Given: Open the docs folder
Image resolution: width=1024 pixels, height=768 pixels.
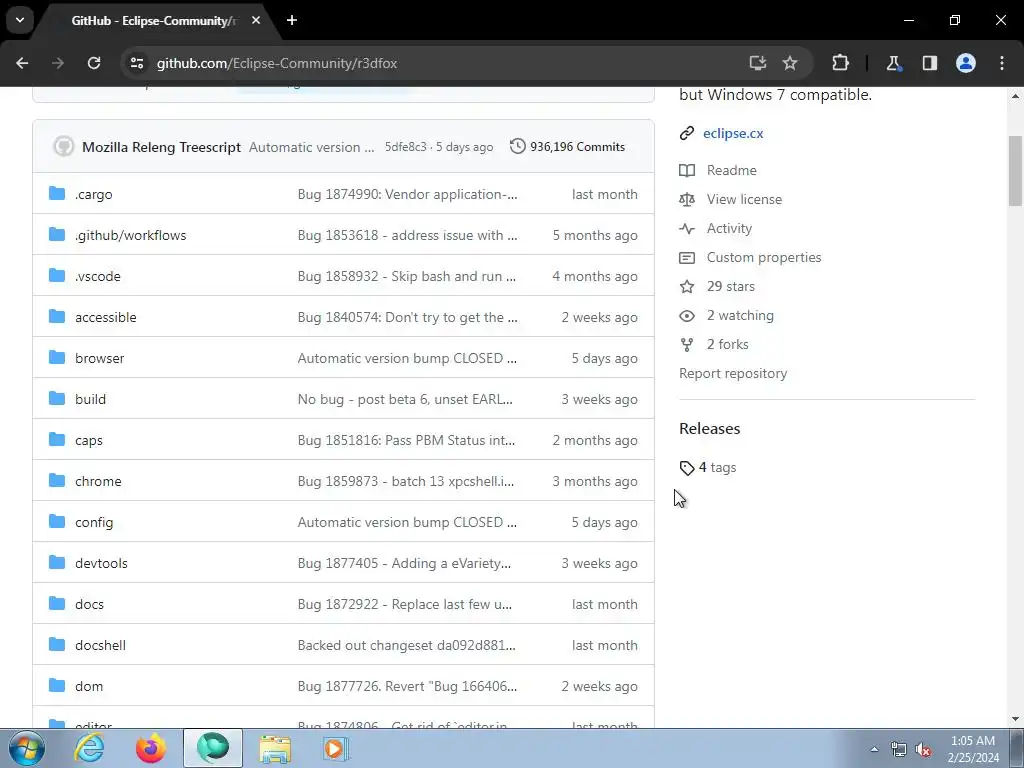Looking at the screenshot, I should pos(89,604).
